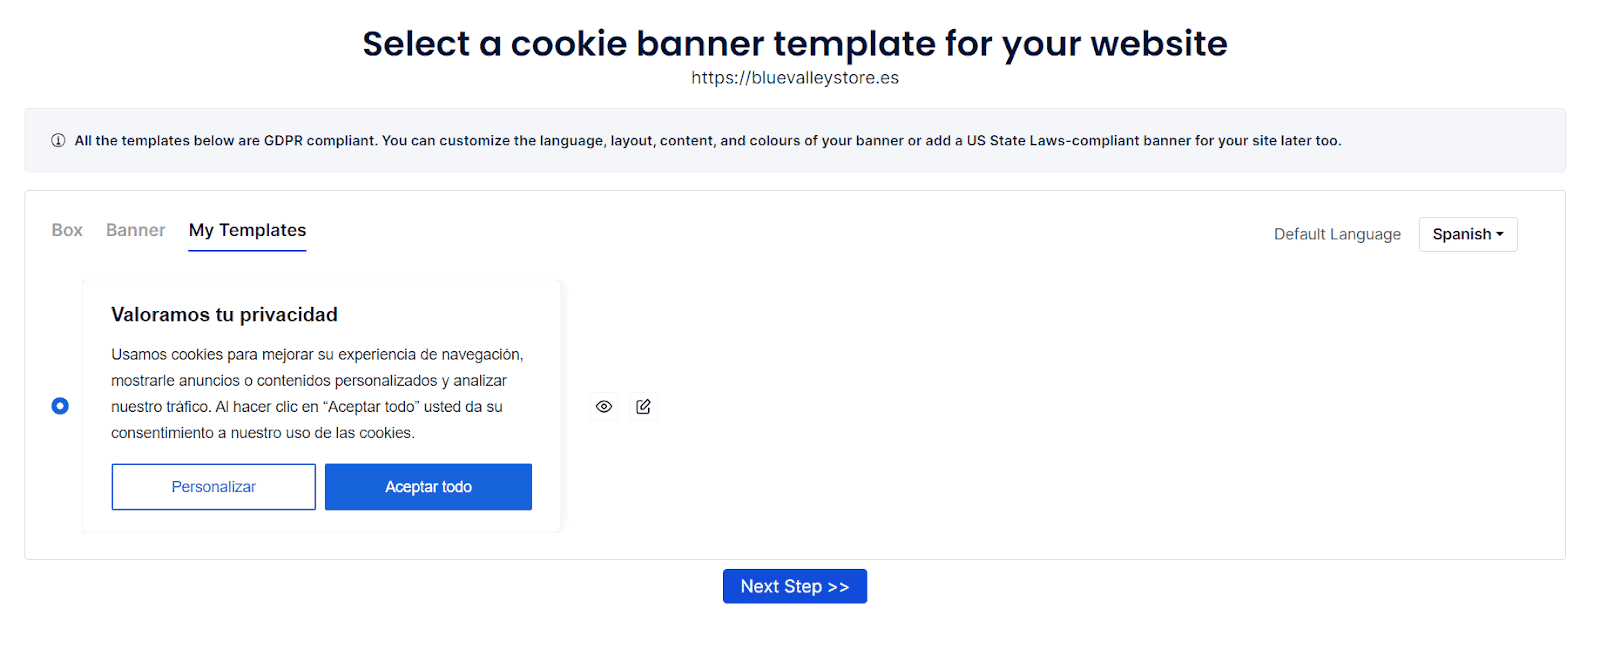Preview the template with the eye icon

tap(604, 407)
